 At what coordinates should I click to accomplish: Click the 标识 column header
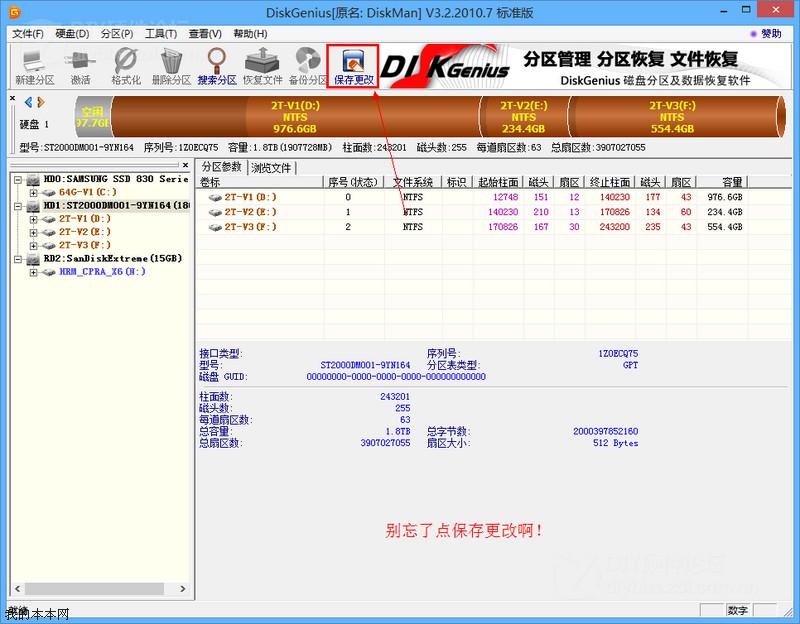457,182
